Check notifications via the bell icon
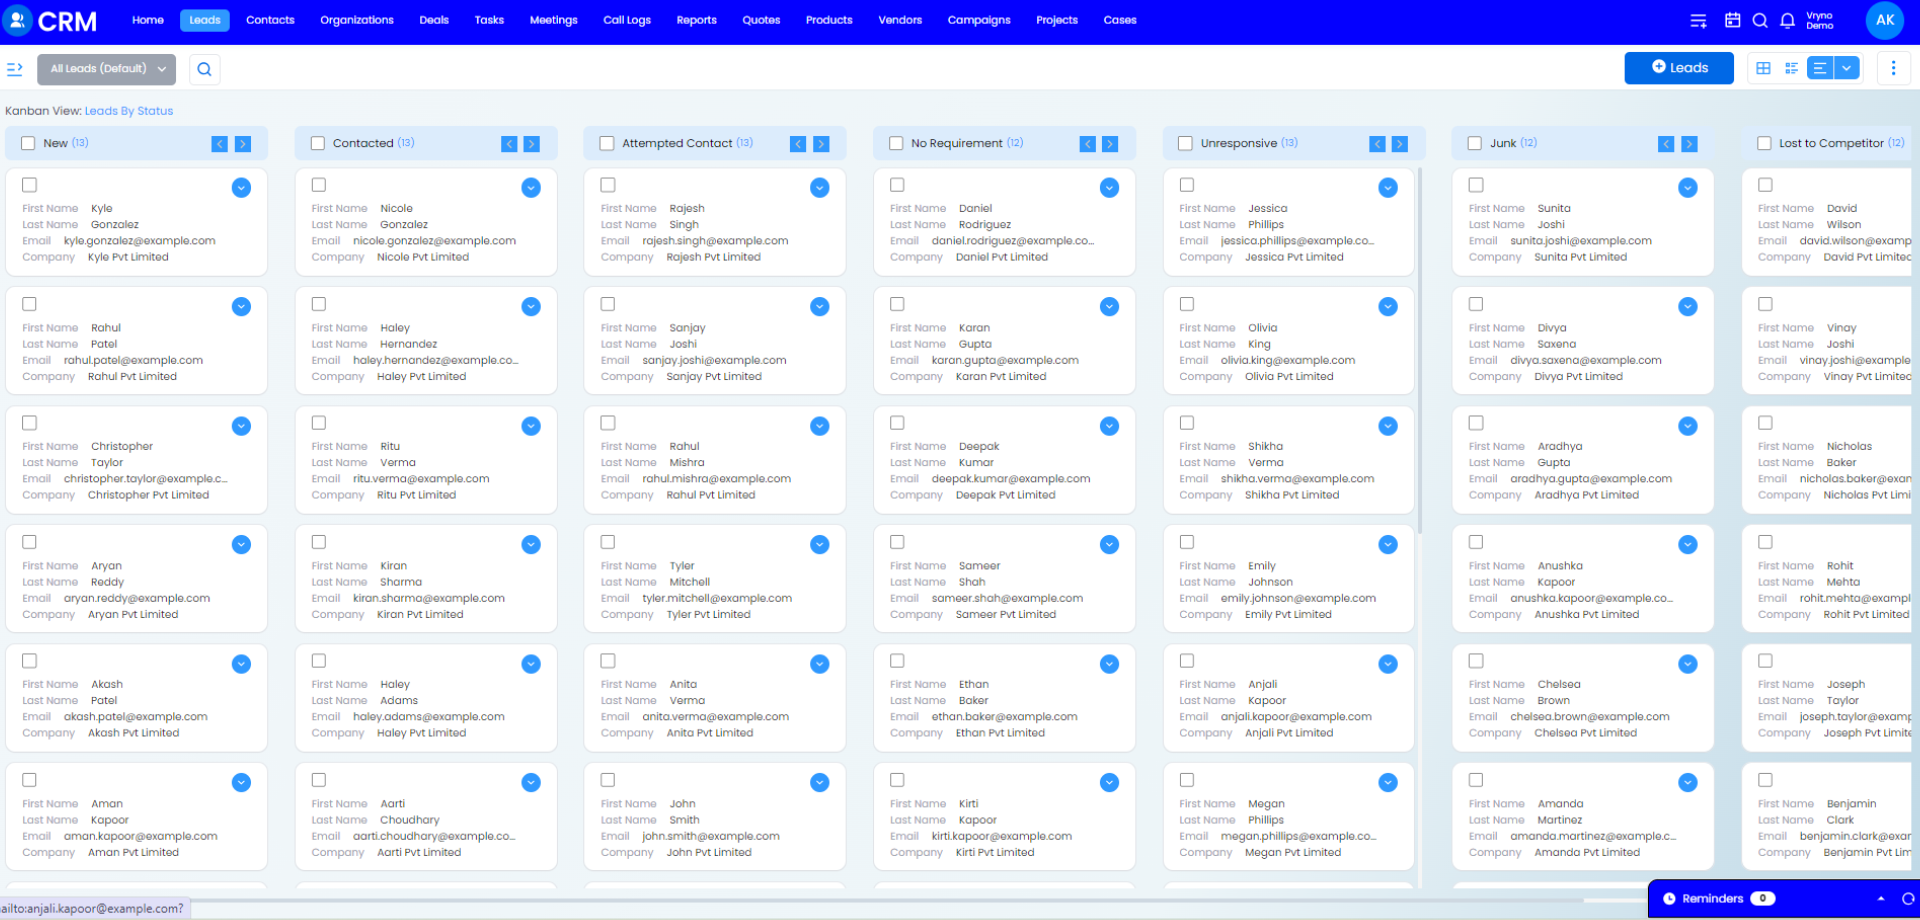The width and height of the screenshot is (1920, 920). (1787, 20)
